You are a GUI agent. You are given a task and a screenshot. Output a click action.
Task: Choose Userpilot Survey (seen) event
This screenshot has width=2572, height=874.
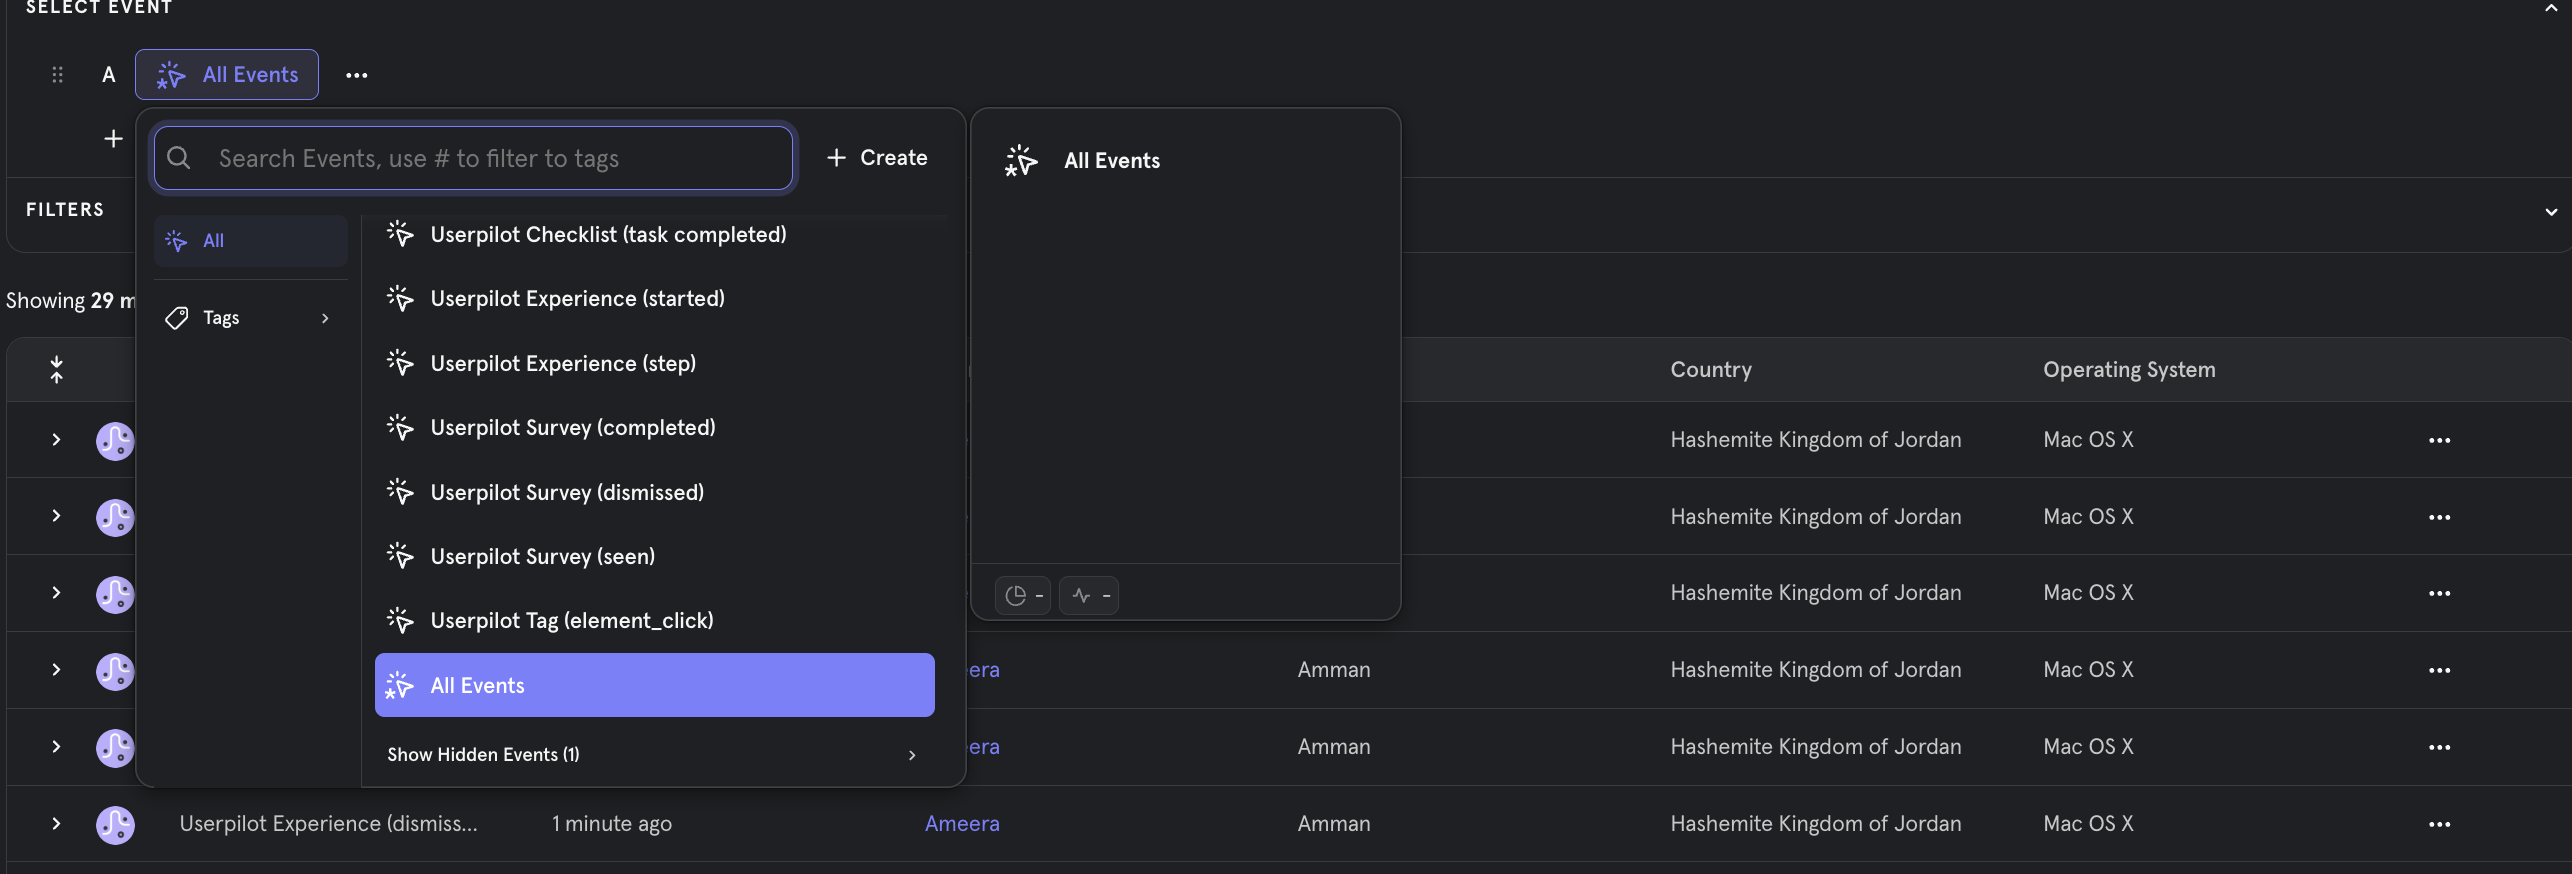tap(654, 556)
